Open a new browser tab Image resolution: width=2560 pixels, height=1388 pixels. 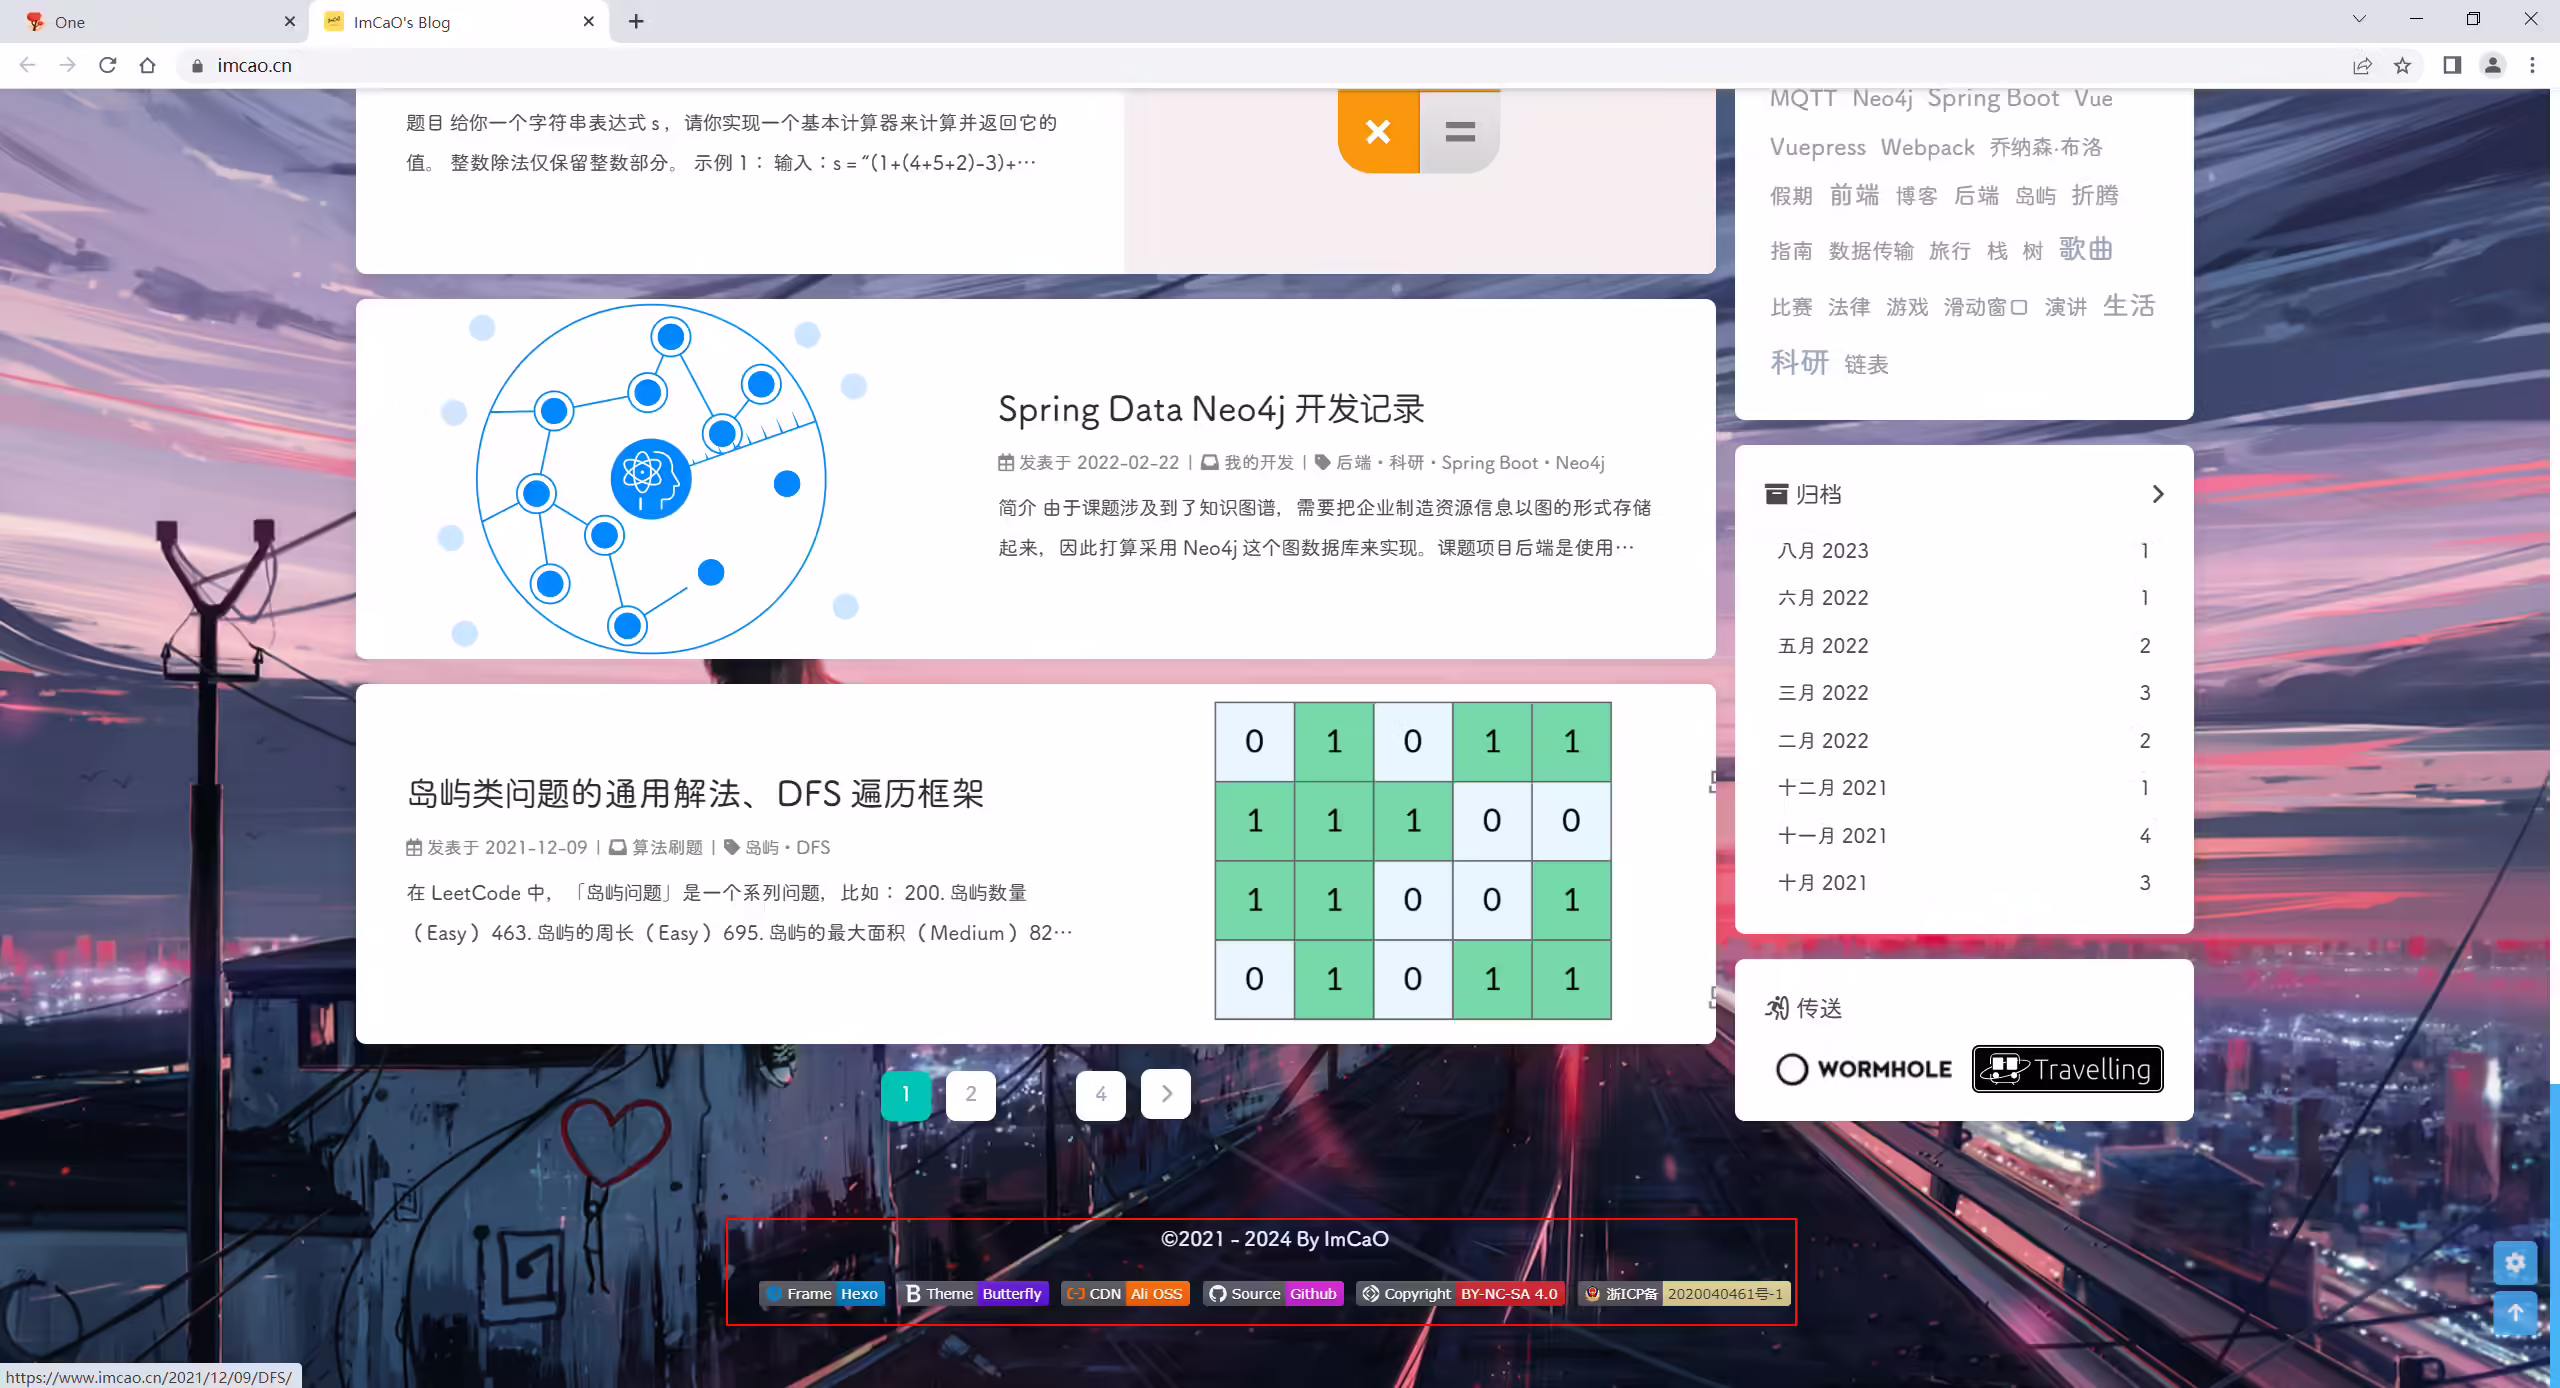(x=636, y=21)
